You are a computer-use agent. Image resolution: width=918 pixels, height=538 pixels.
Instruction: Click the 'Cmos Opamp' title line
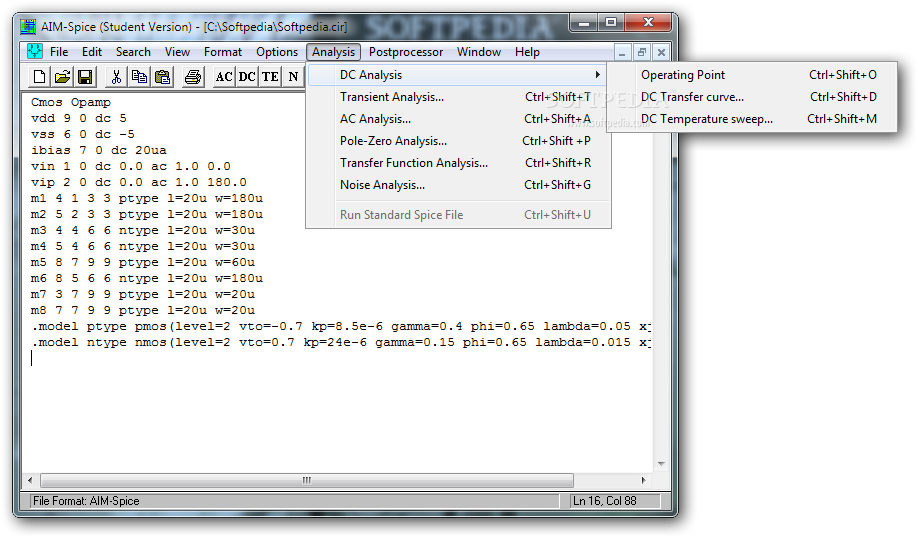click(x=71, y=102)
